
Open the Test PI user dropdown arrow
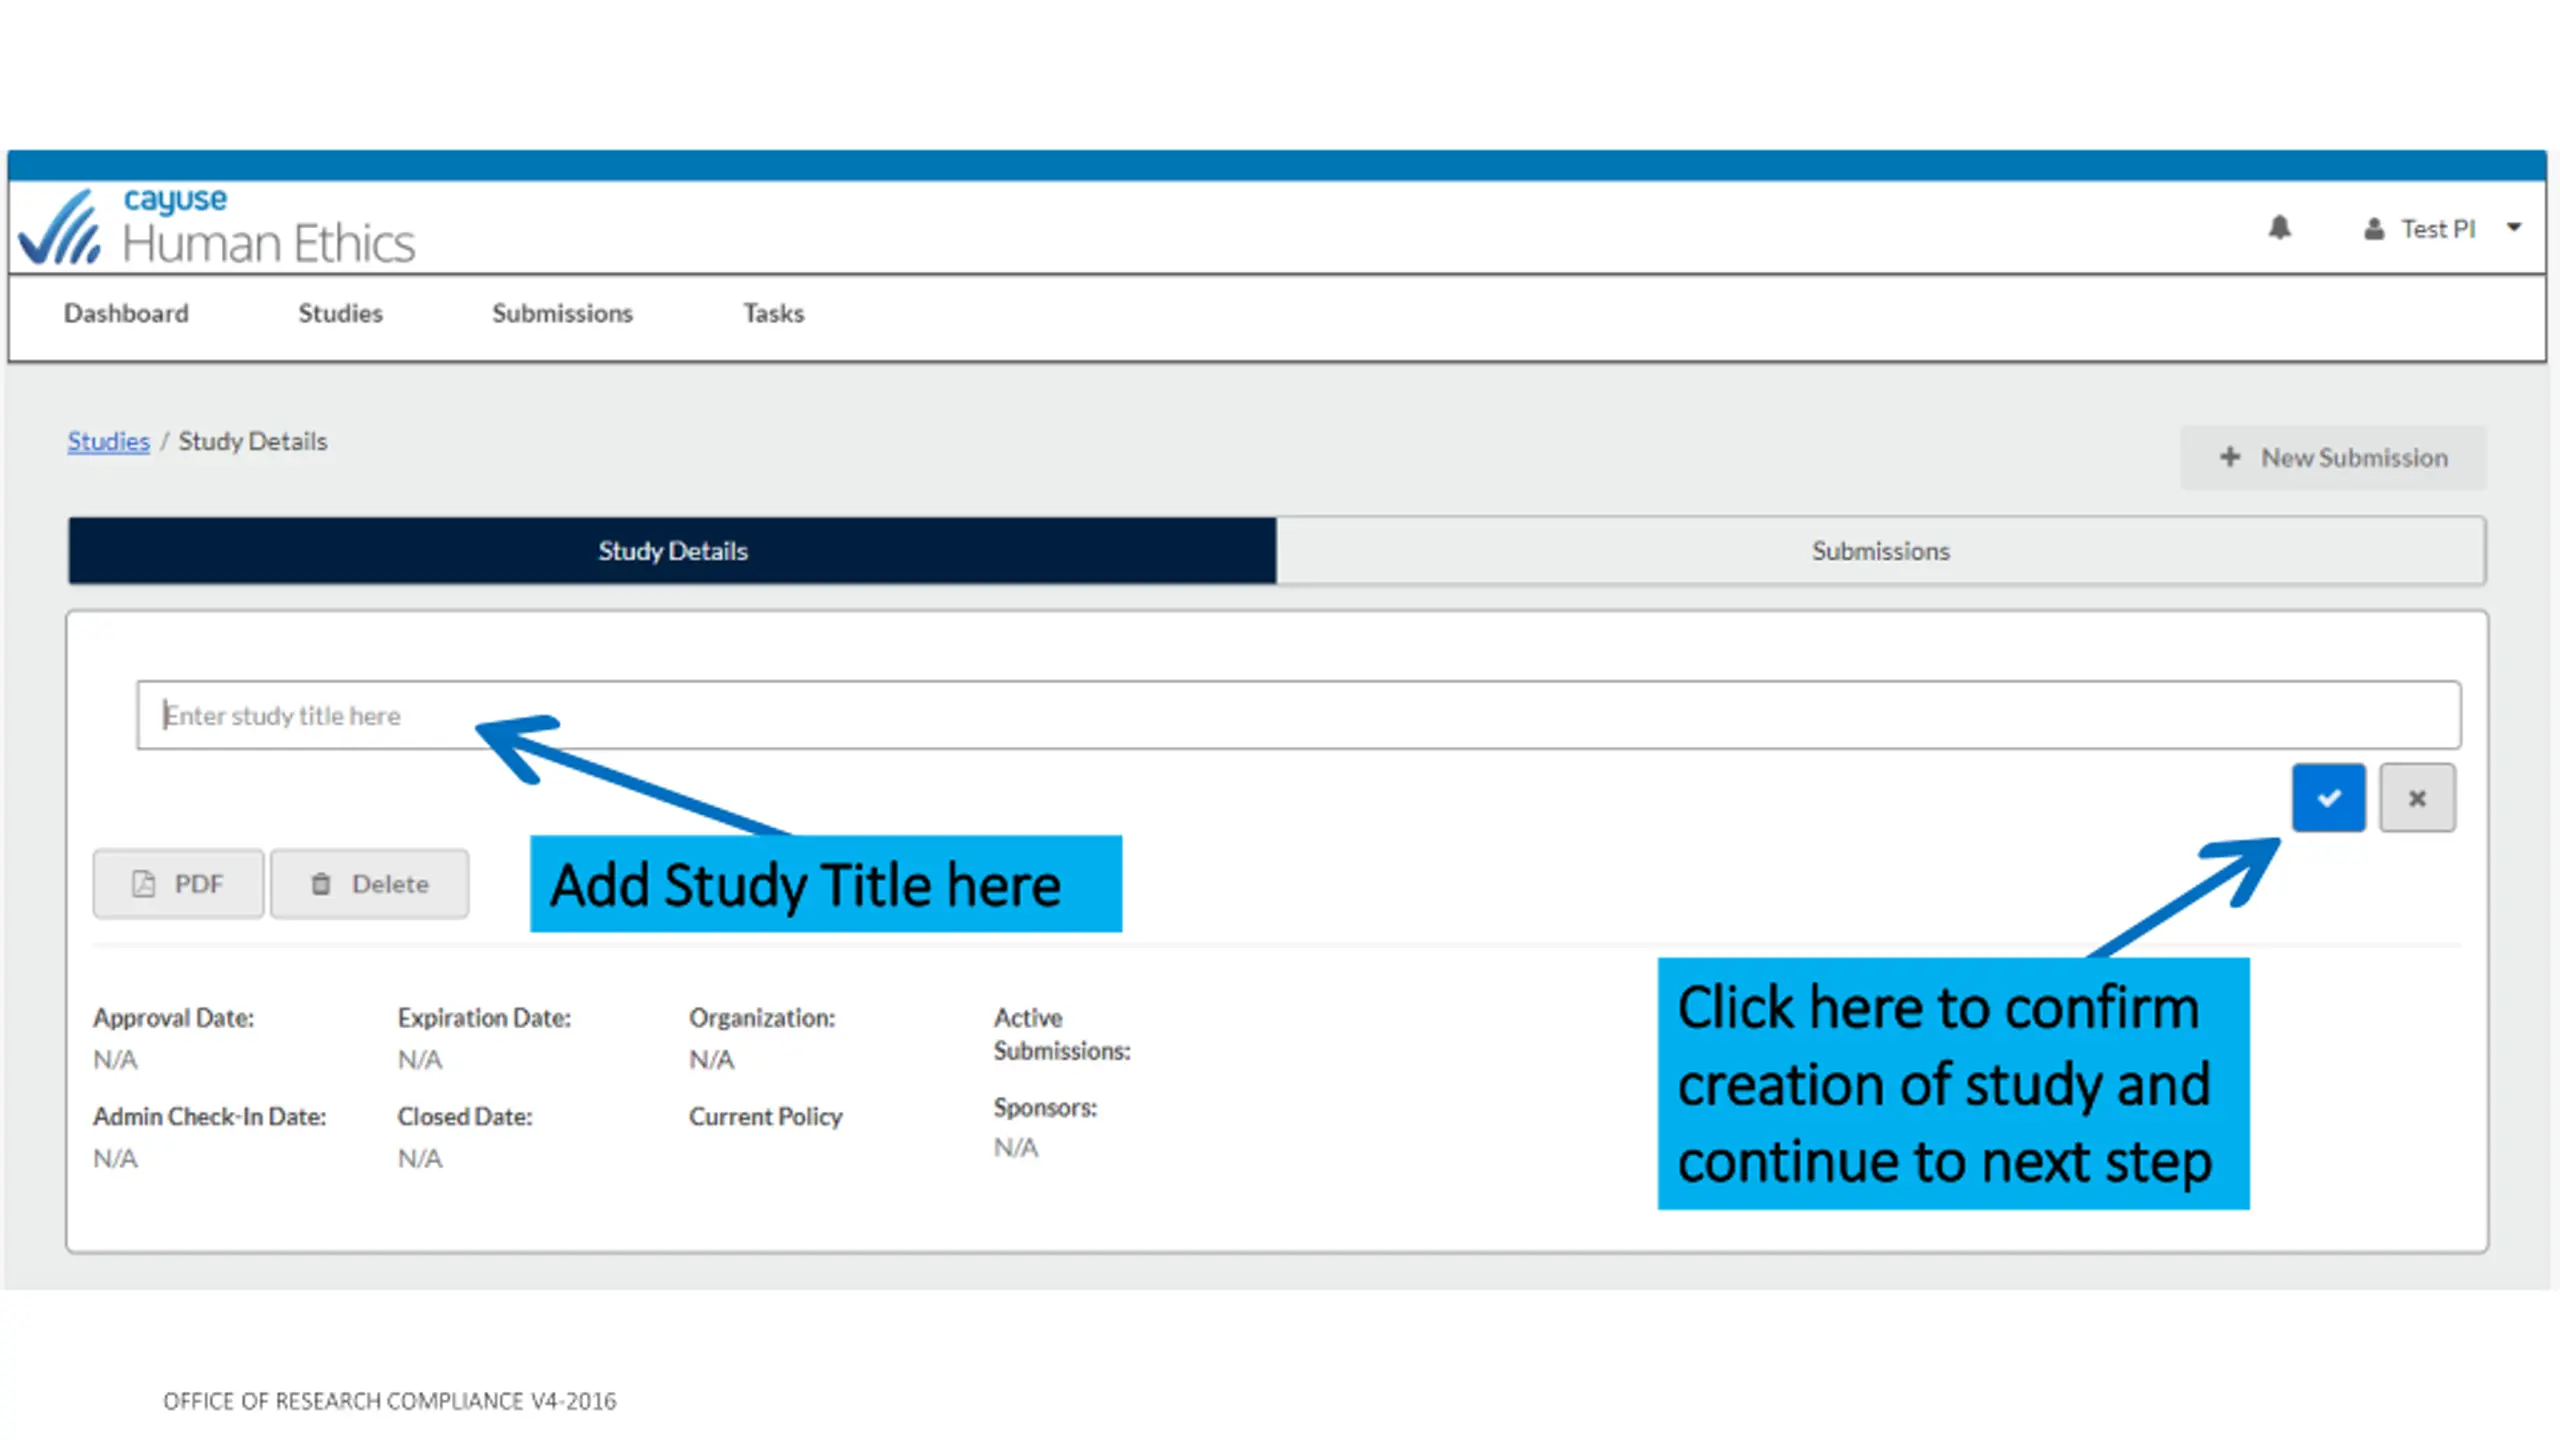pyautogui.click(x=2514, y=228)
